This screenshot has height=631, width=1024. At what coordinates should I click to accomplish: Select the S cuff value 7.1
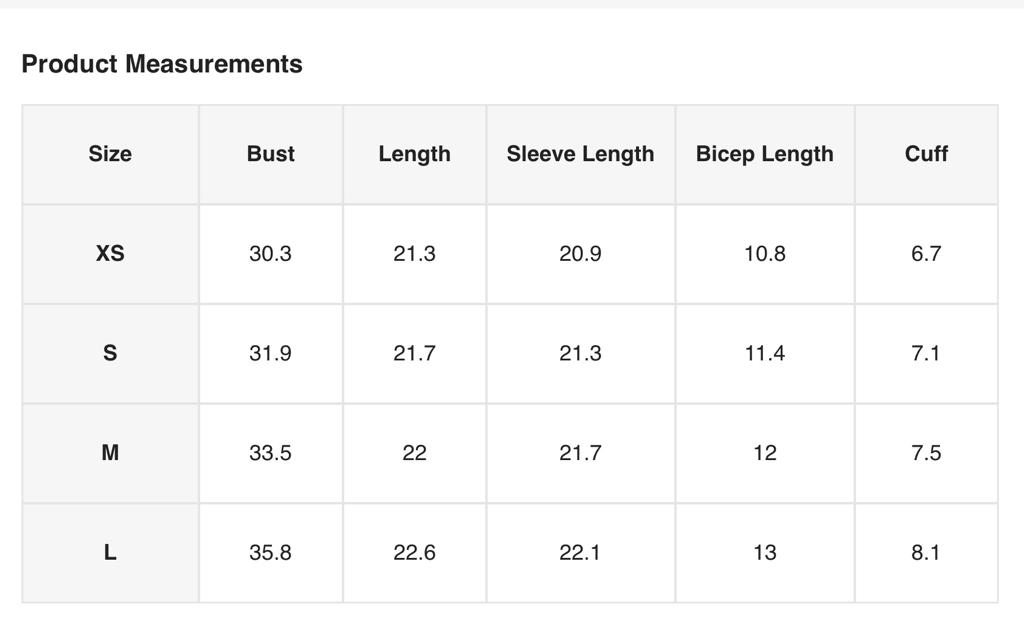point(926,353)
